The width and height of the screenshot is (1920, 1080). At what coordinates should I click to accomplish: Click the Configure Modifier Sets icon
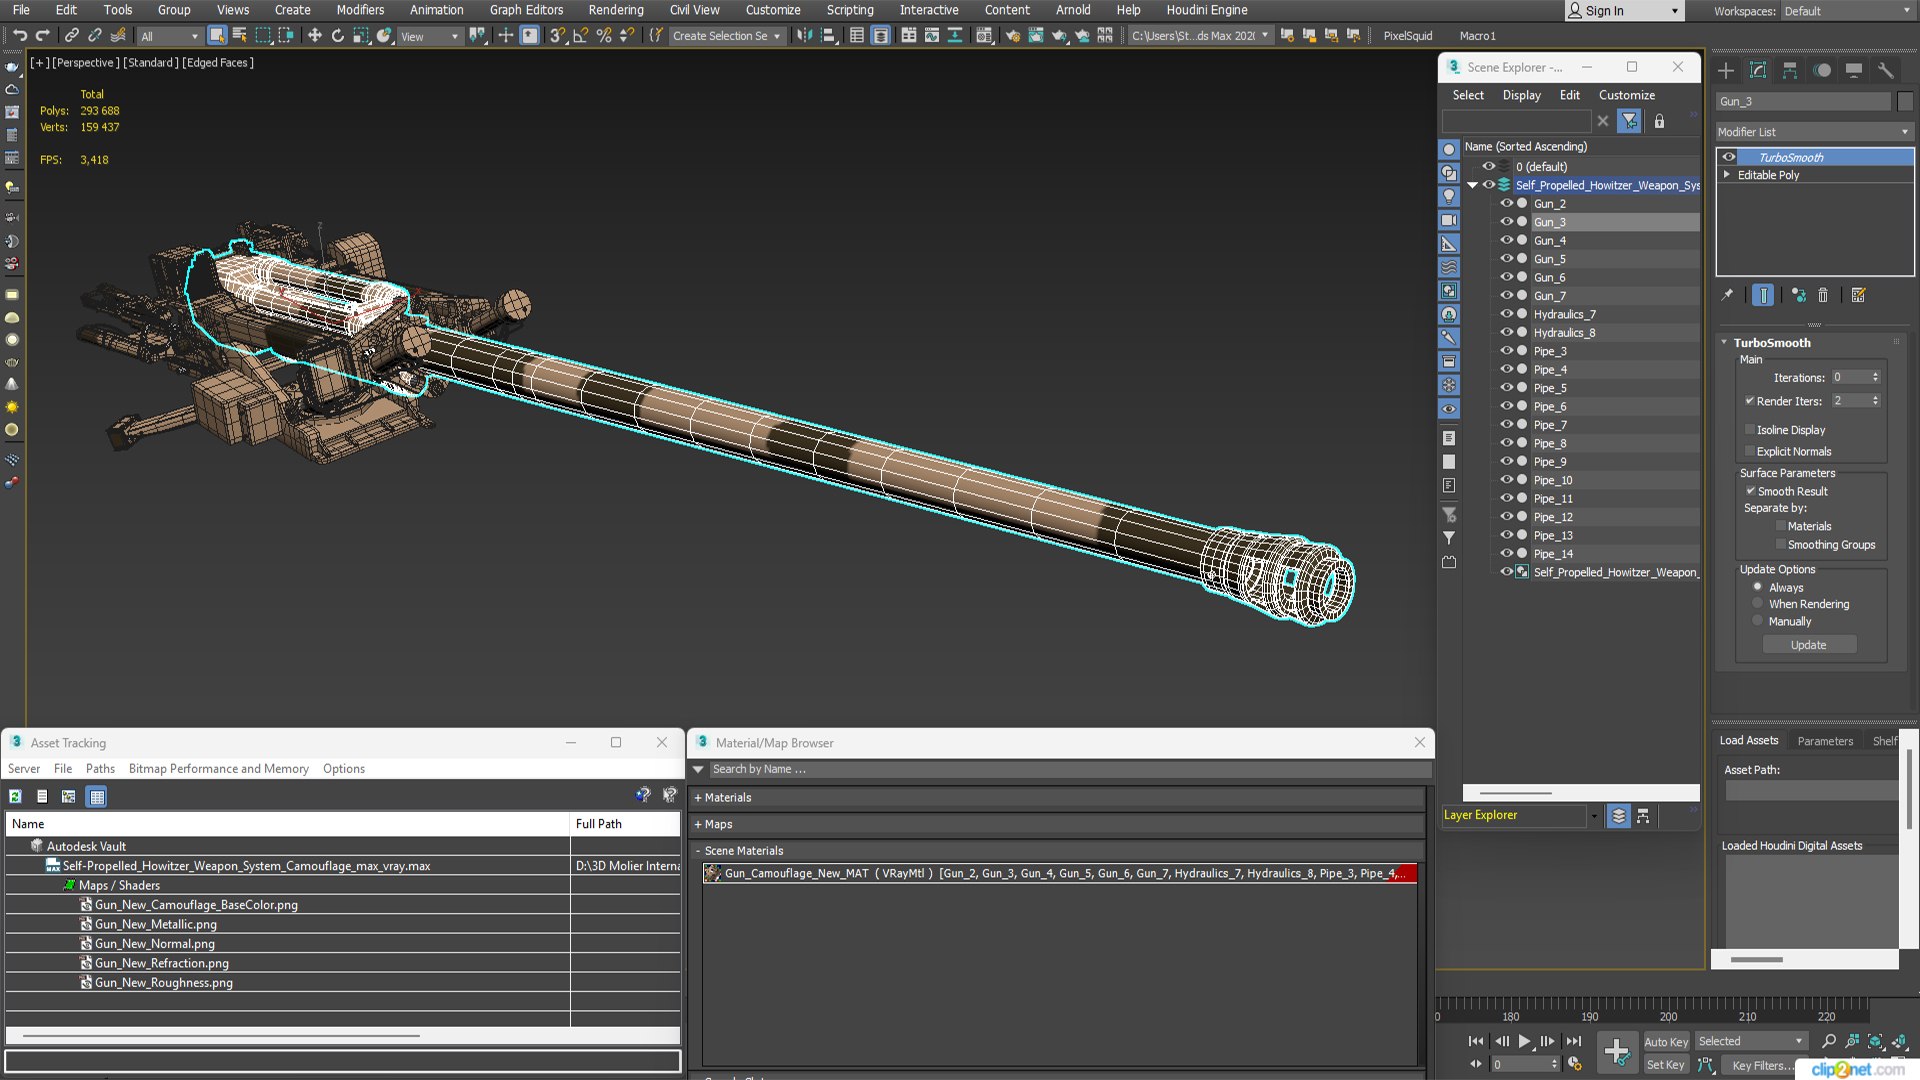(1858, 295)
